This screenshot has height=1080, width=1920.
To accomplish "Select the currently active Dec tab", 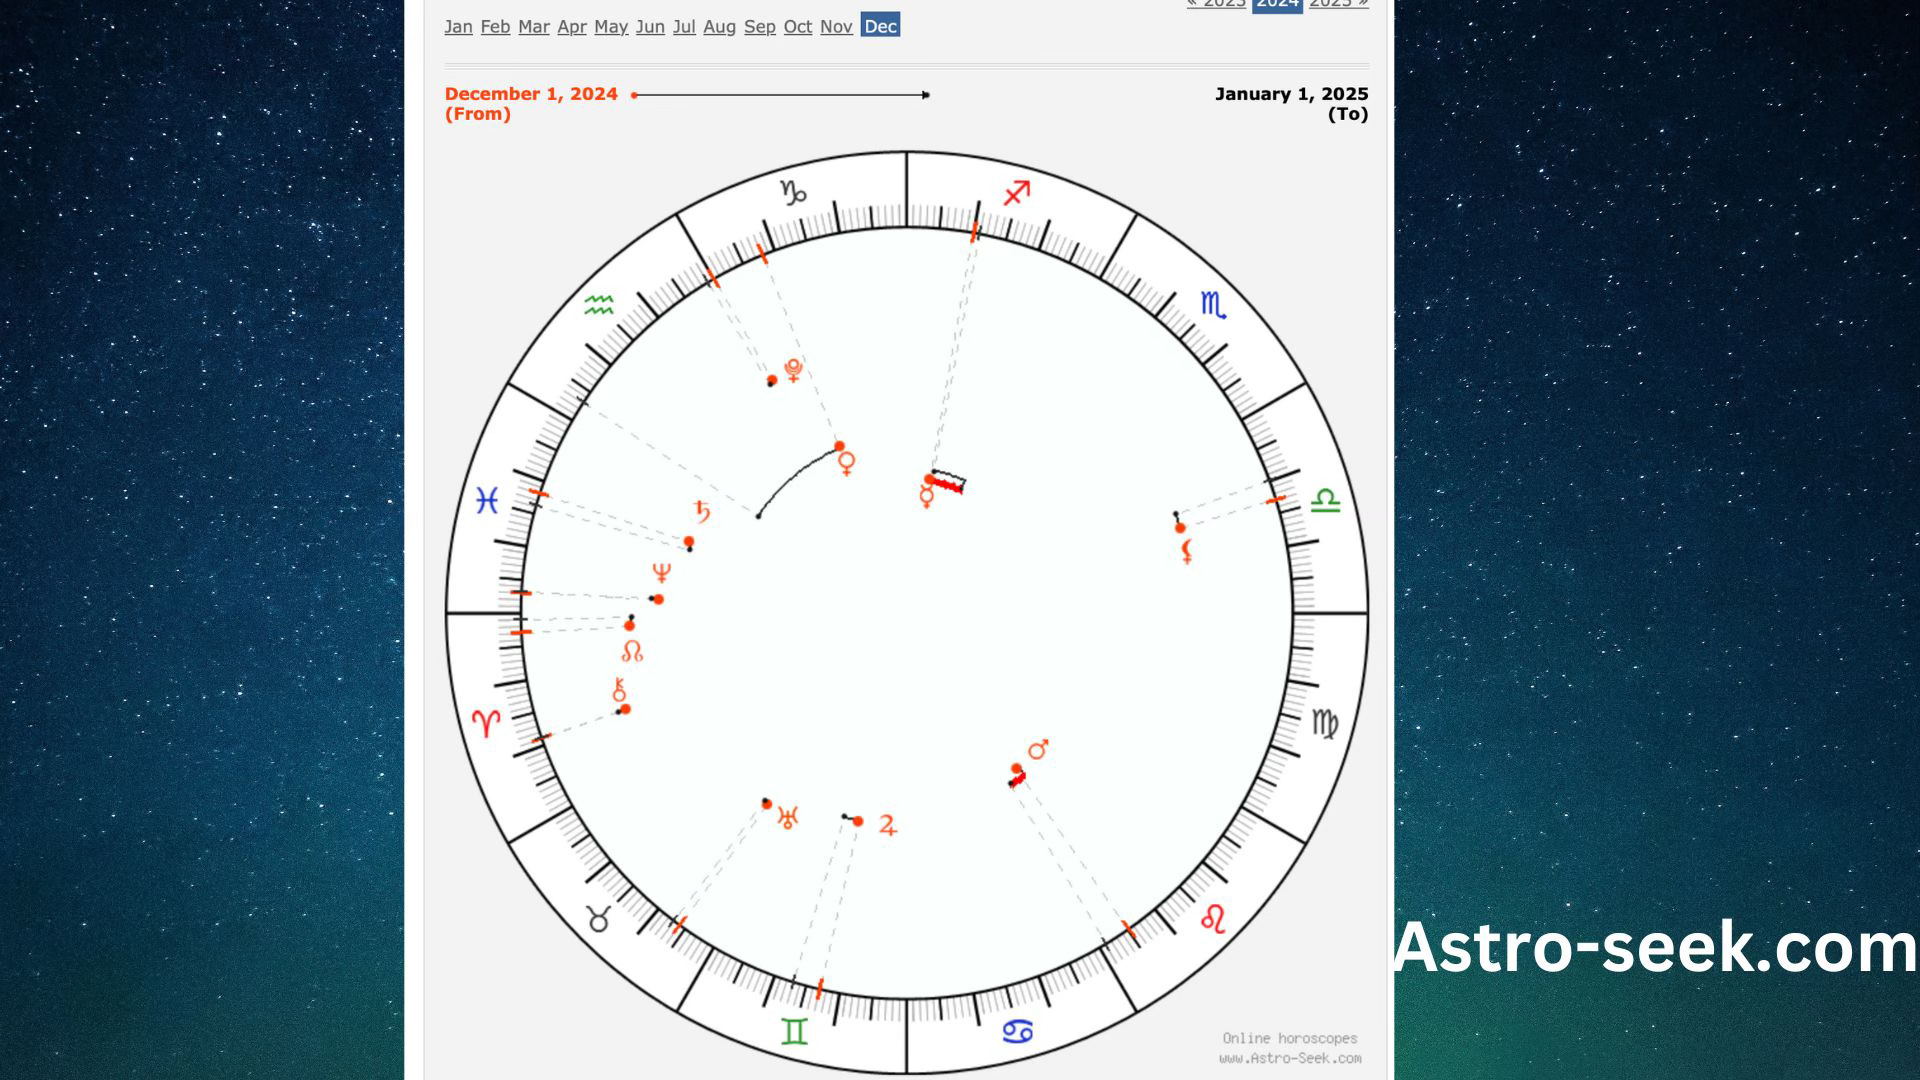I will 879,27.
